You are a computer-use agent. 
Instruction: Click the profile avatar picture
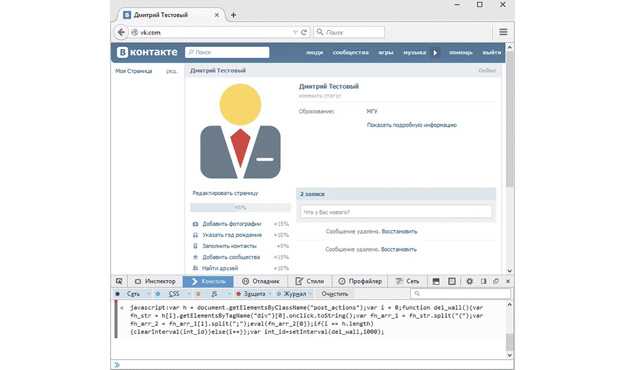[x=240, y=131]
